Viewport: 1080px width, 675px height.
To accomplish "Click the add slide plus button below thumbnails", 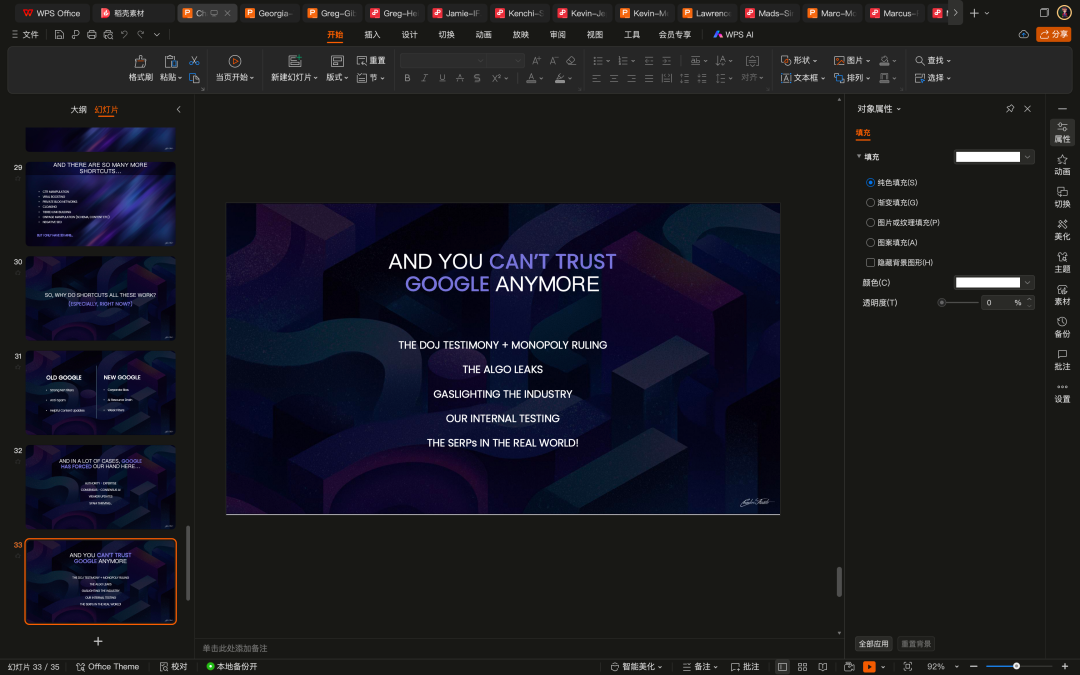I will coord(98,641).
